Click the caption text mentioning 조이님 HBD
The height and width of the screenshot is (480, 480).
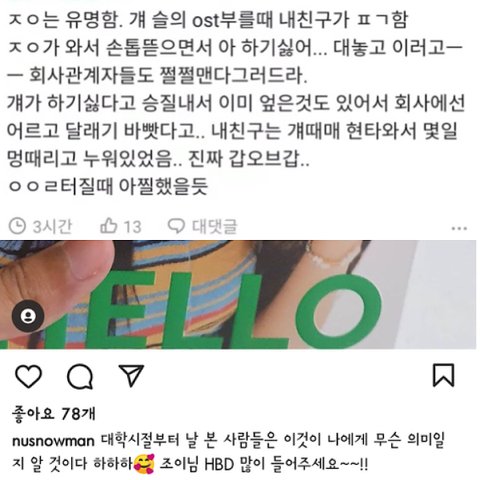[x=263, y=464]
